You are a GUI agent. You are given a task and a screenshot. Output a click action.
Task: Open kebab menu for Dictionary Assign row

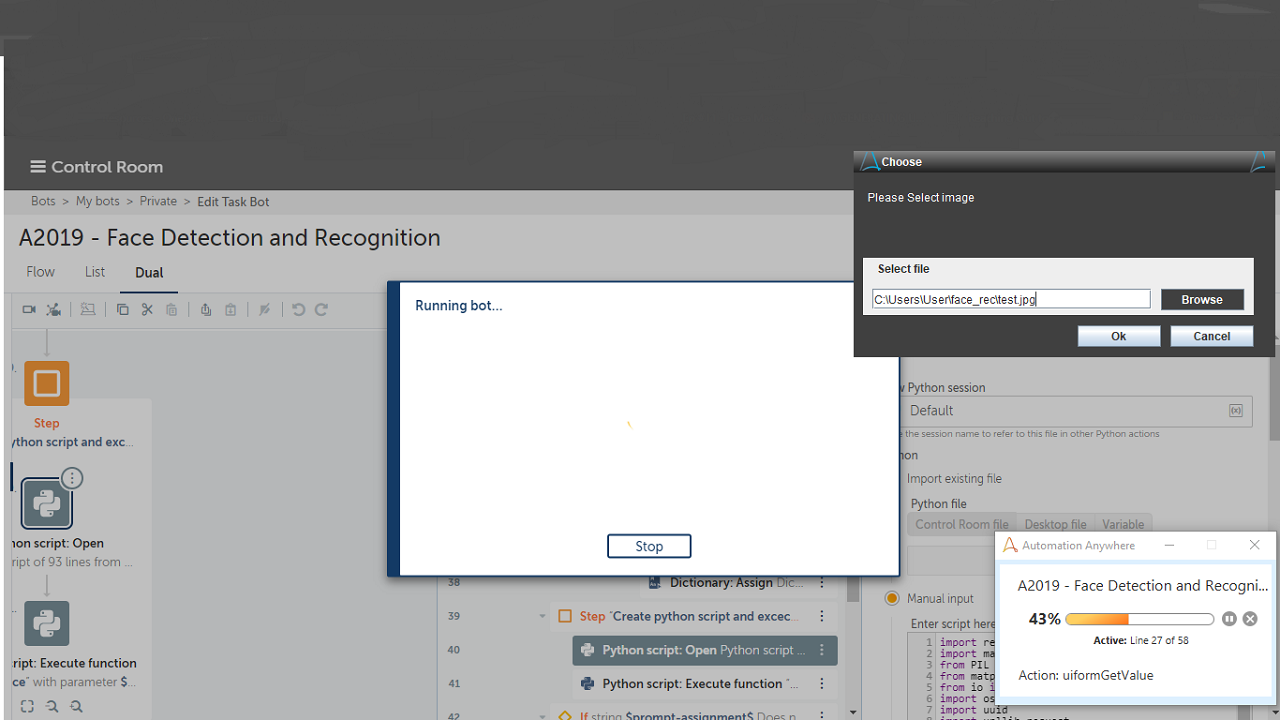[822, 582]
